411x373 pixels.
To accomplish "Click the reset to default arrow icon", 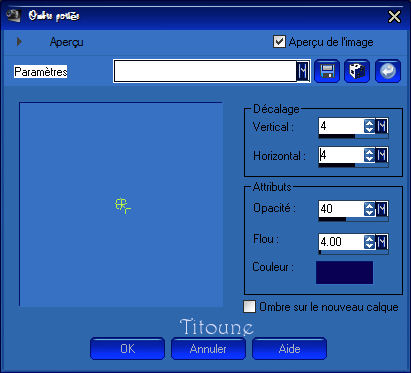I will 388,71.
